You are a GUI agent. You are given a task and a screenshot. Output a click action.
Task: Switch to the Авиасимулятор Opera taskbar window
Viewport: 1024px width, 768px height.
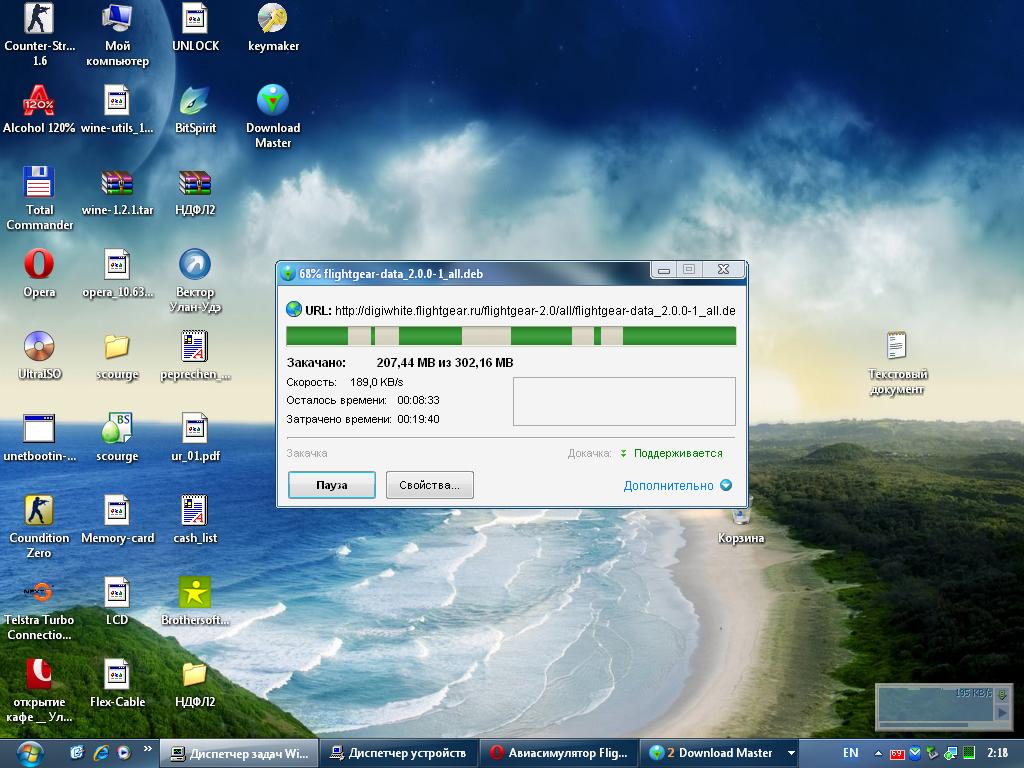[x=558, y=753]
